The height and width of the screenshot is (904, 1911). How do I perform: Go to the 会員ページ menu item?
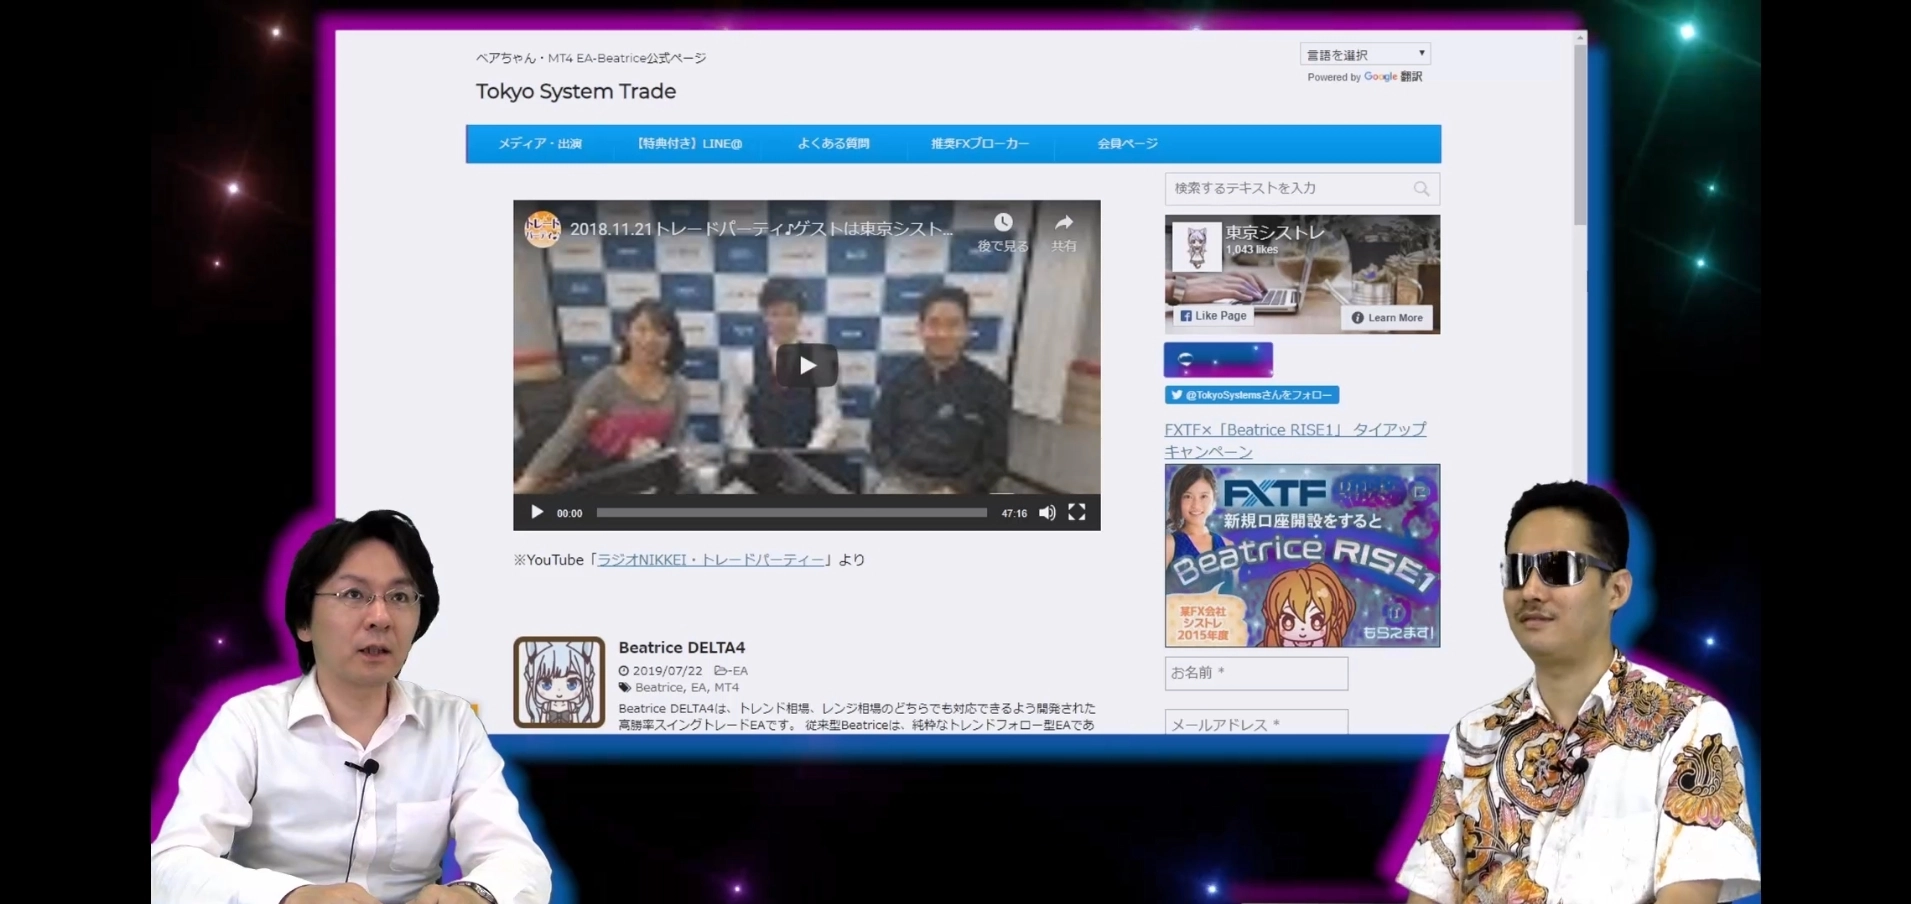1127,144
